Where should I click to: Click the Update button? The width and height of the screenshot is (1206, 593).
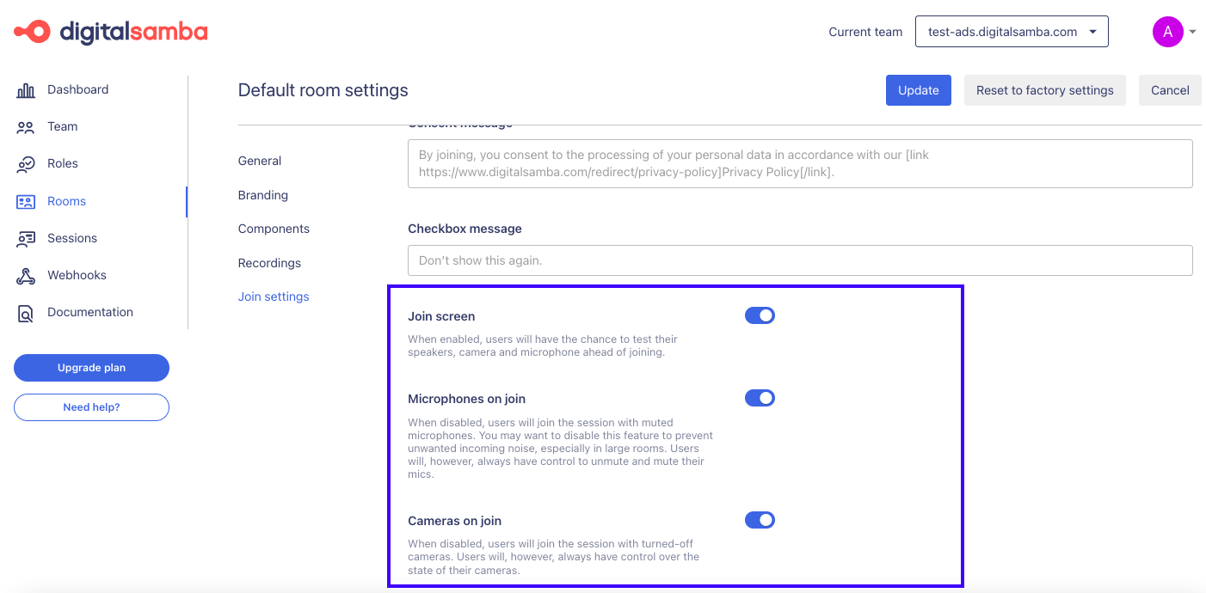tap(918, 90)
